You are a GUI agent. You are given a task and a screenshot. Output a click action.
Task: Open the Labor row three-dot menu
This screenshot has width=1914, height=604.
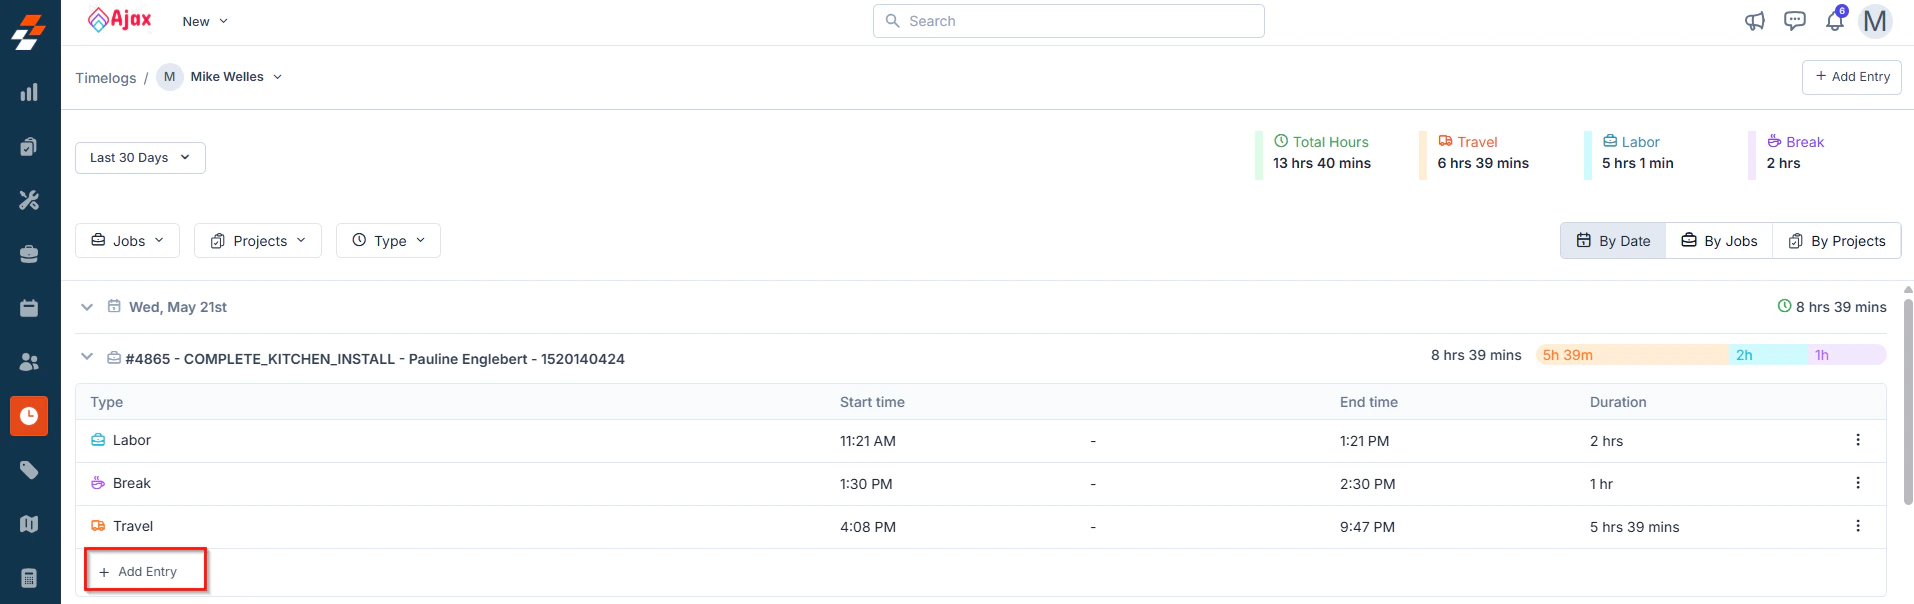pyautogui.click(x=1858, y=440)
